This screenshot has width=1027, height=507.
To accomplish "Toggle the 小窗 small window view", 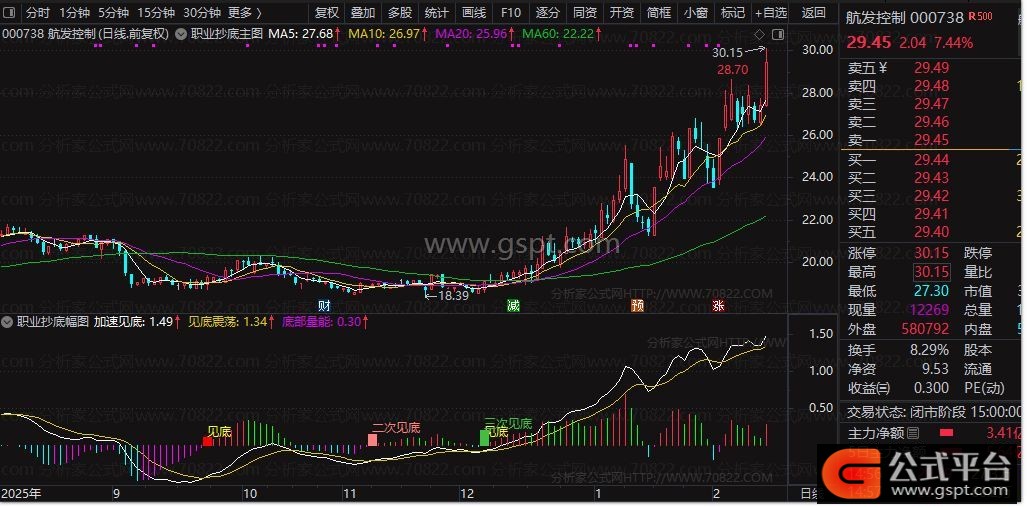I will coord(695,13).
